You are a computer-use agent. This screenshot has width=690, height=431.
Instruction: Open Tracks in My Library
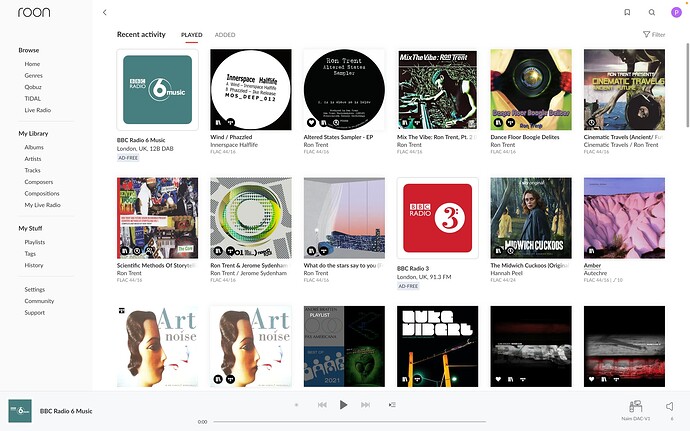tap(33, 170)
